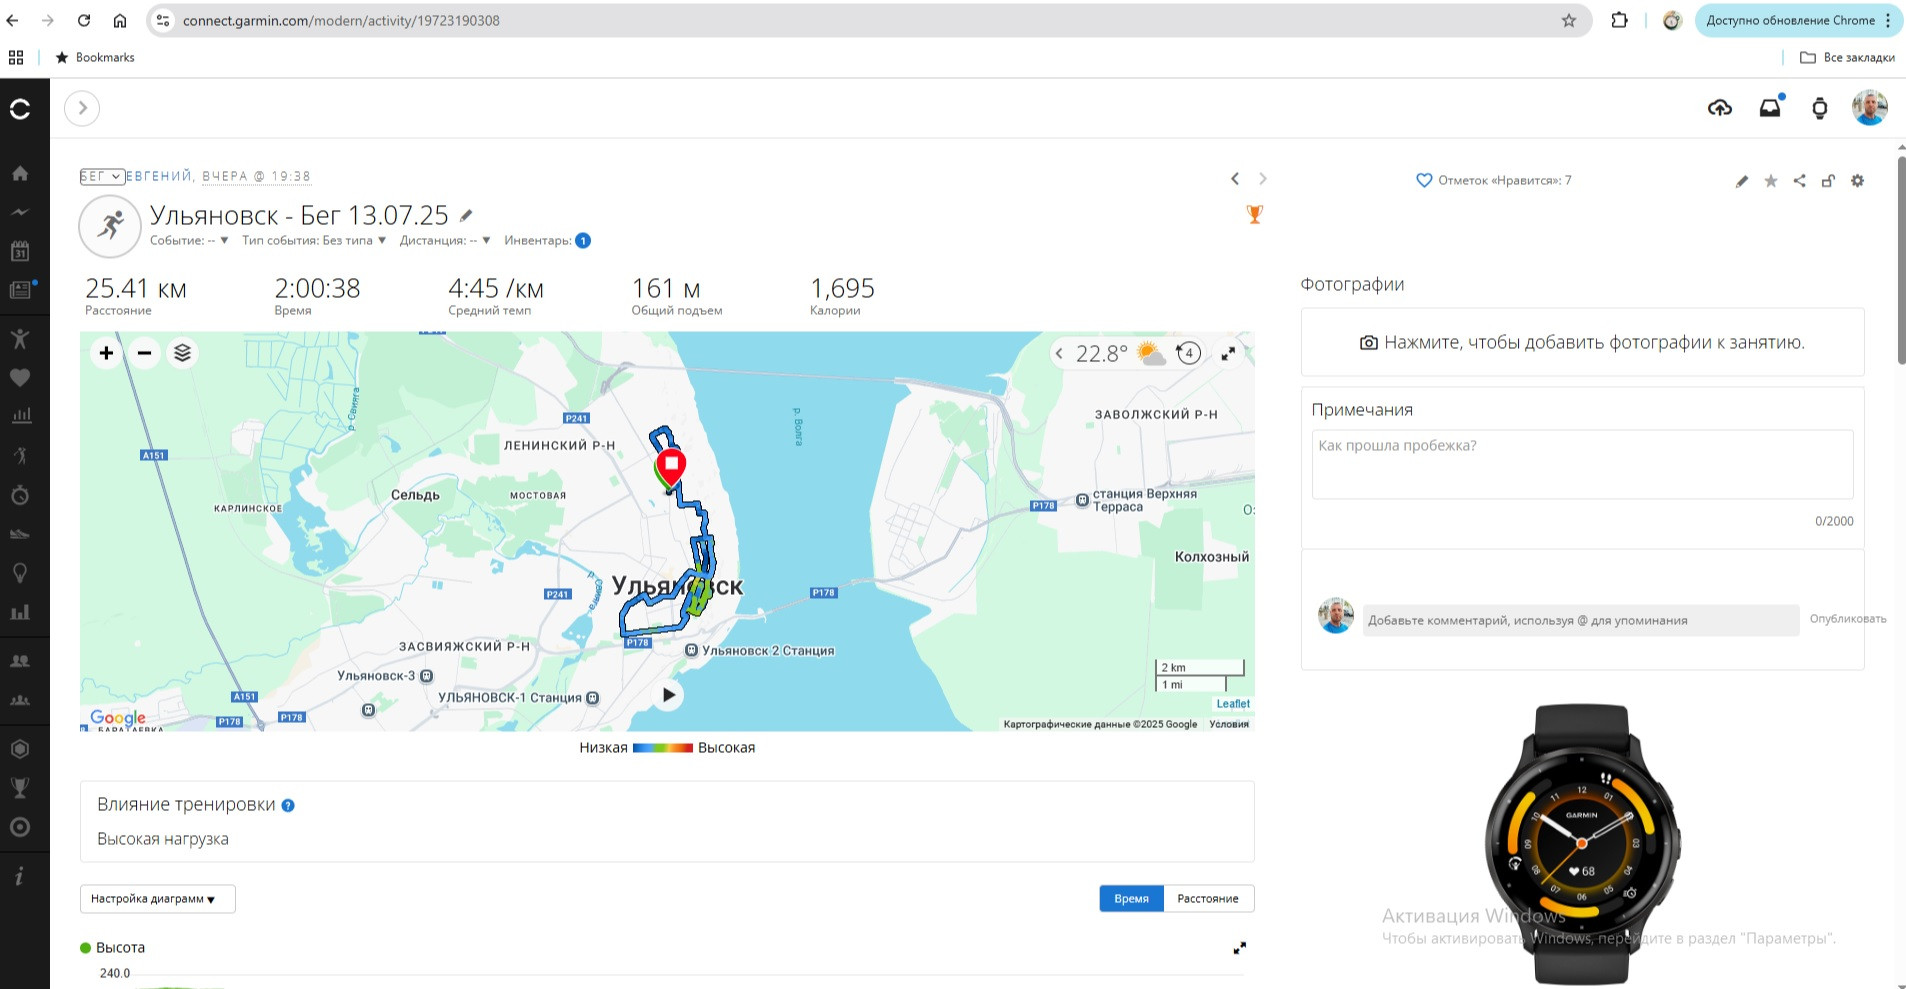Viewport: 1906px width, 989px height.
Task: Open the shoe gear icon in sidebar
Action: point(20,534)
